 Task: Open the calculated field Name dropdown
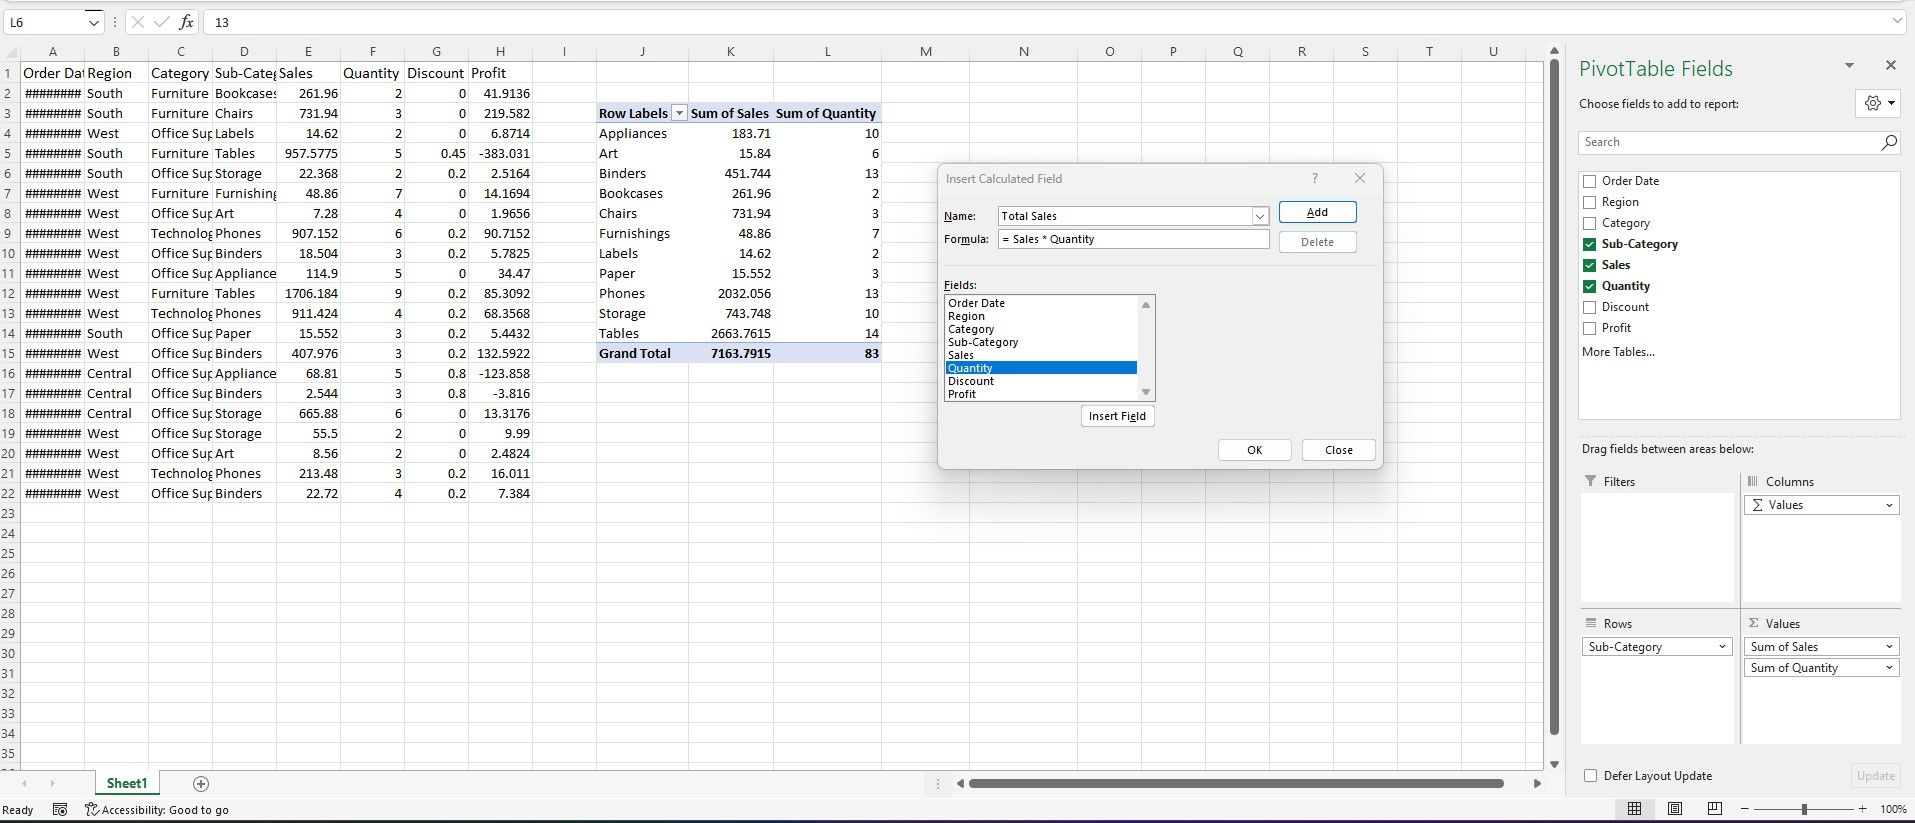1260,216
